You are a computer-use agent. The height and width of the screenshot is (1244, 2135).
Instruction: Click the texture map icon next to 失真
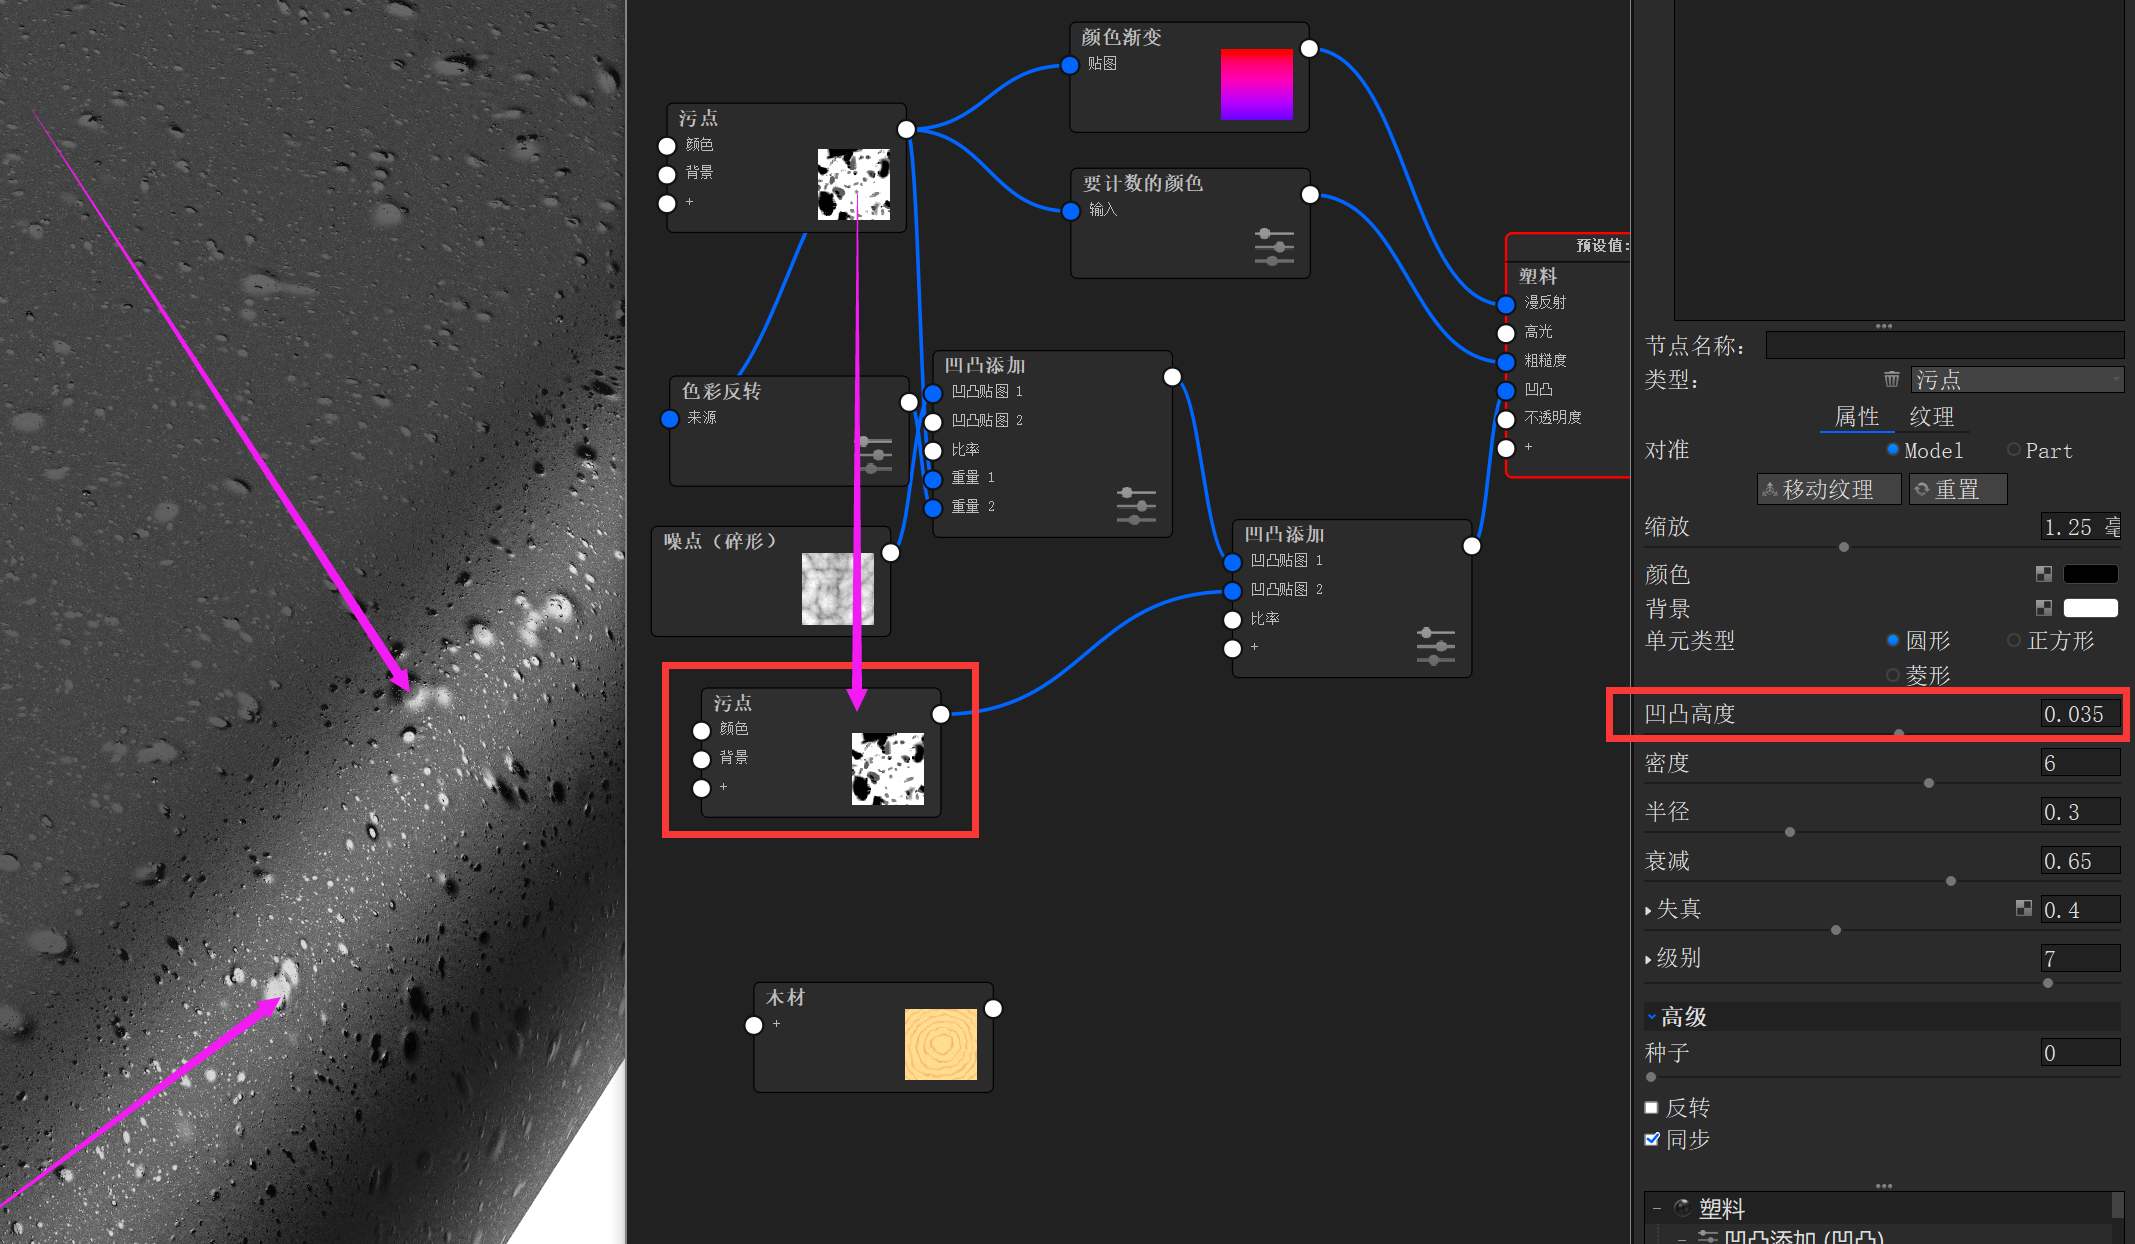pos(2025,908)
